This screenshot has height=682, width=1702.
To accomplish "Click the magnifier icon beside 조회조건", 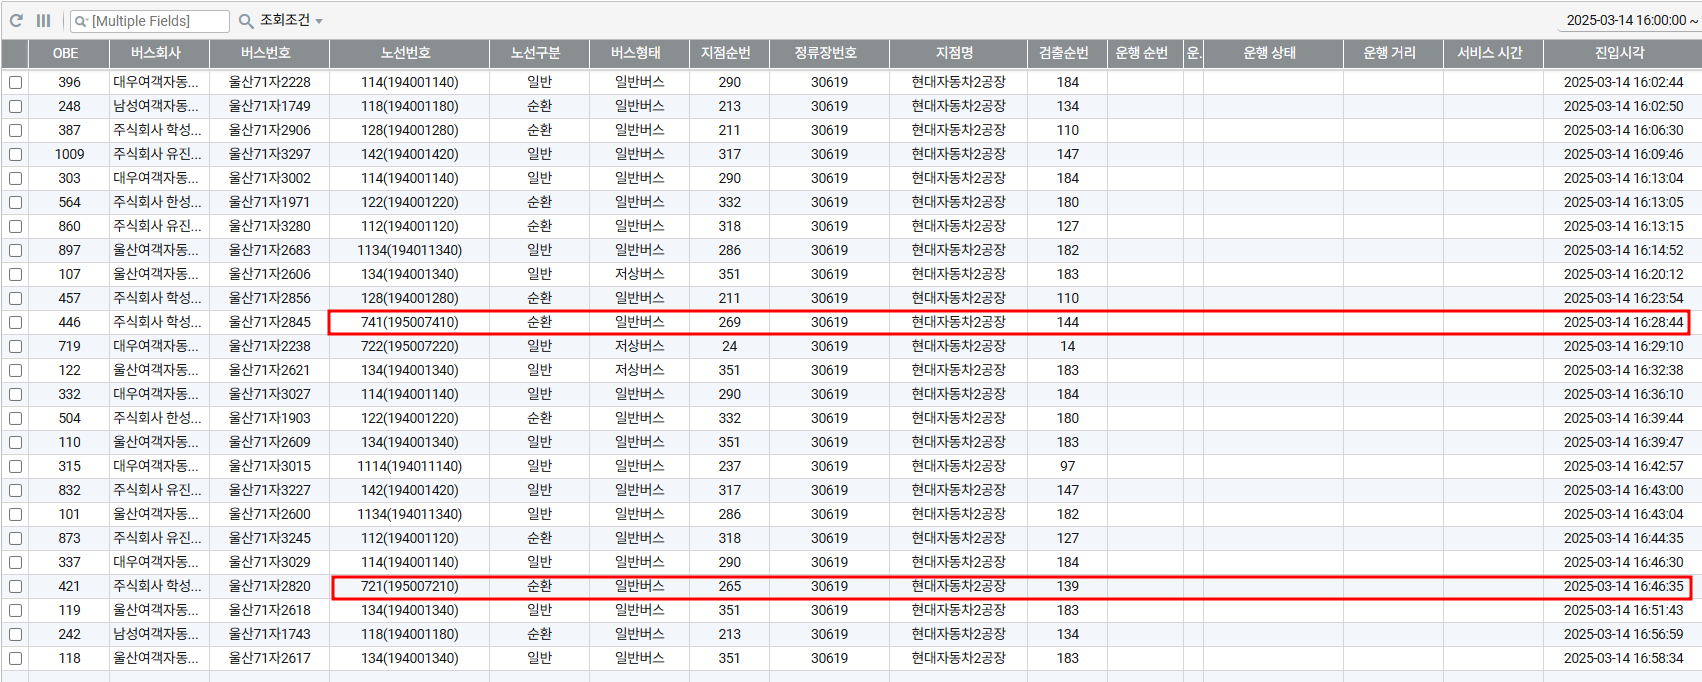I will coord(245,20).
